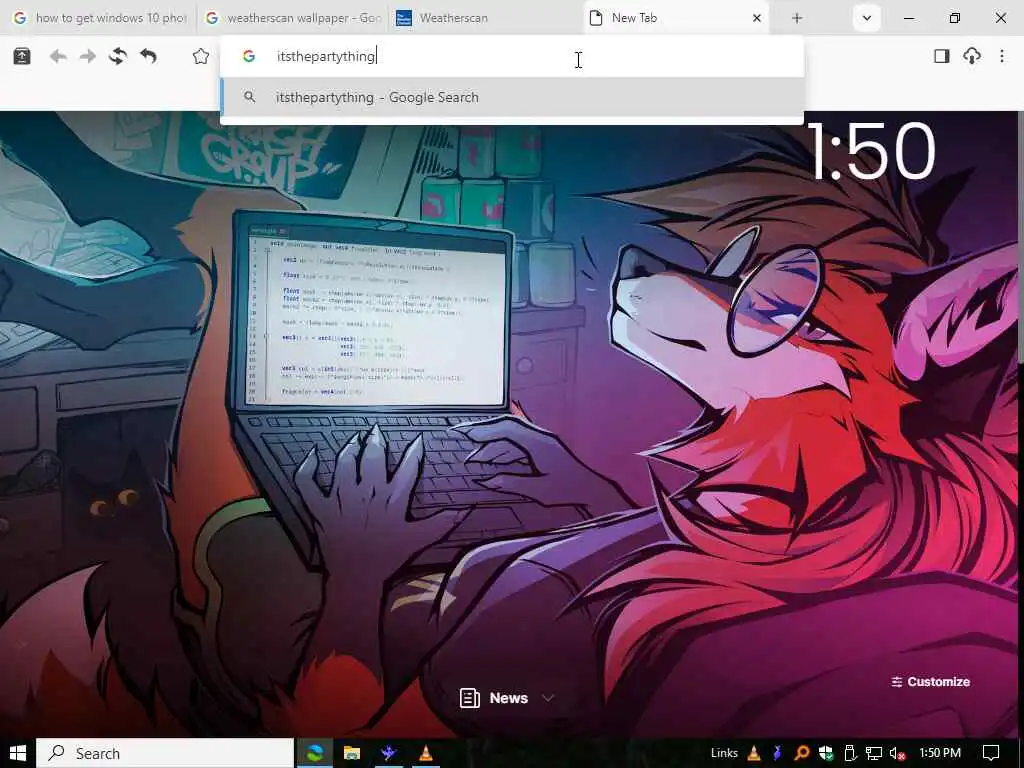Open the Windows Start menu

(x=18, y=753)
